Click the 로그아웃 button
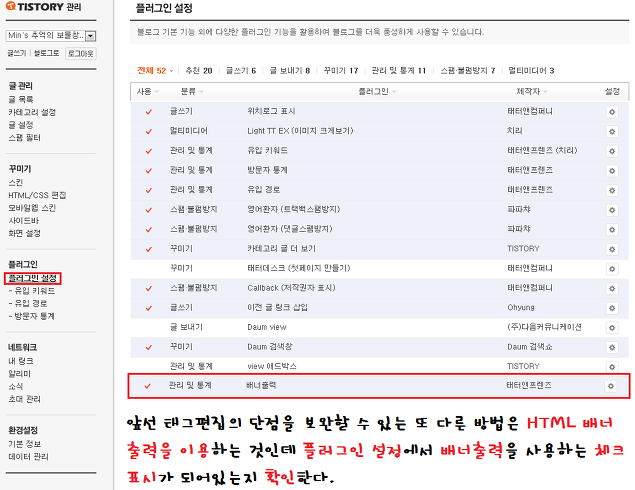The width and height of the screenshot is (635, 490). [x=81, y=53]
